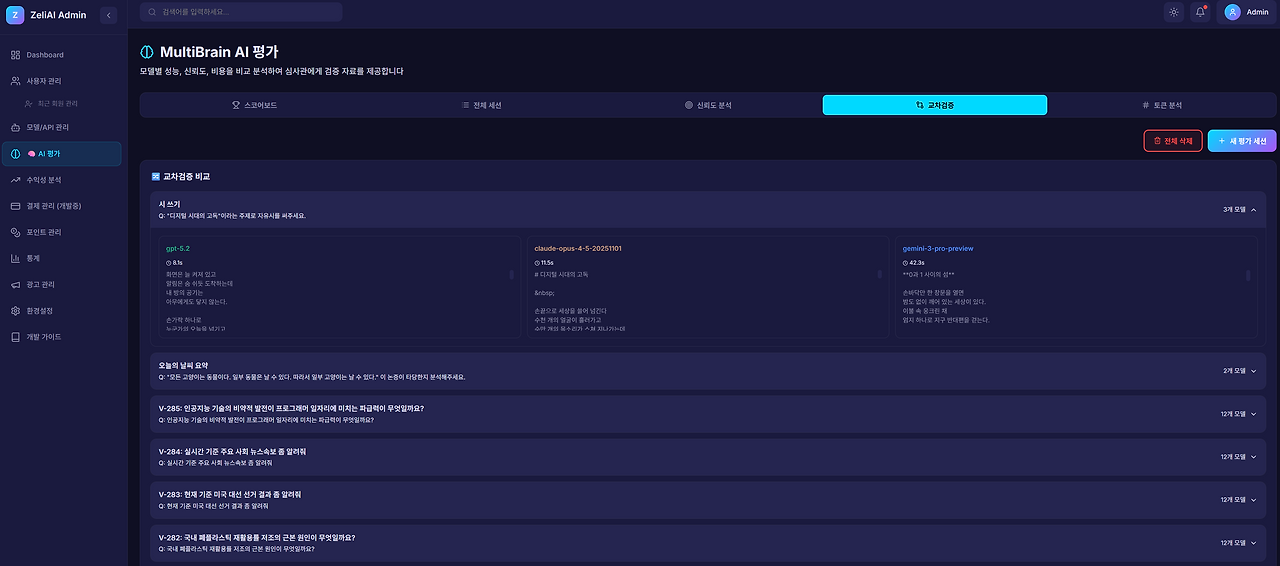Click the Admin user avatar
Image resolution: width=1280 pixels, height=566 pixels.
pyautogui.click(x=1232, y=12)
